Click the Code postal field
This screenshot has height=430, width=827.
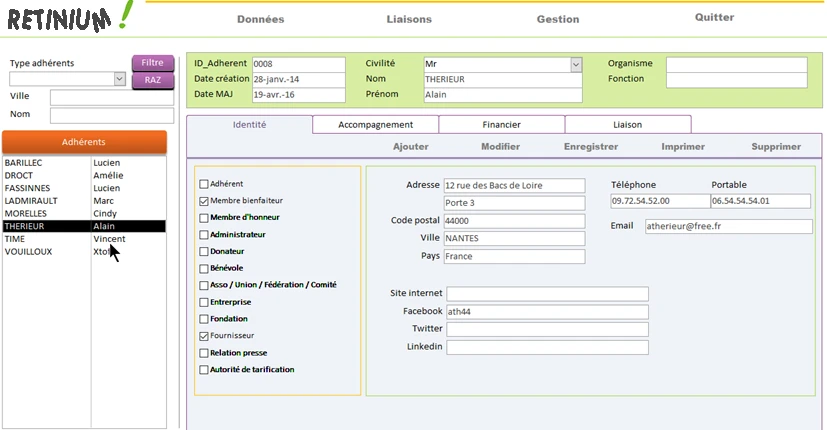(x=514, y=221)
